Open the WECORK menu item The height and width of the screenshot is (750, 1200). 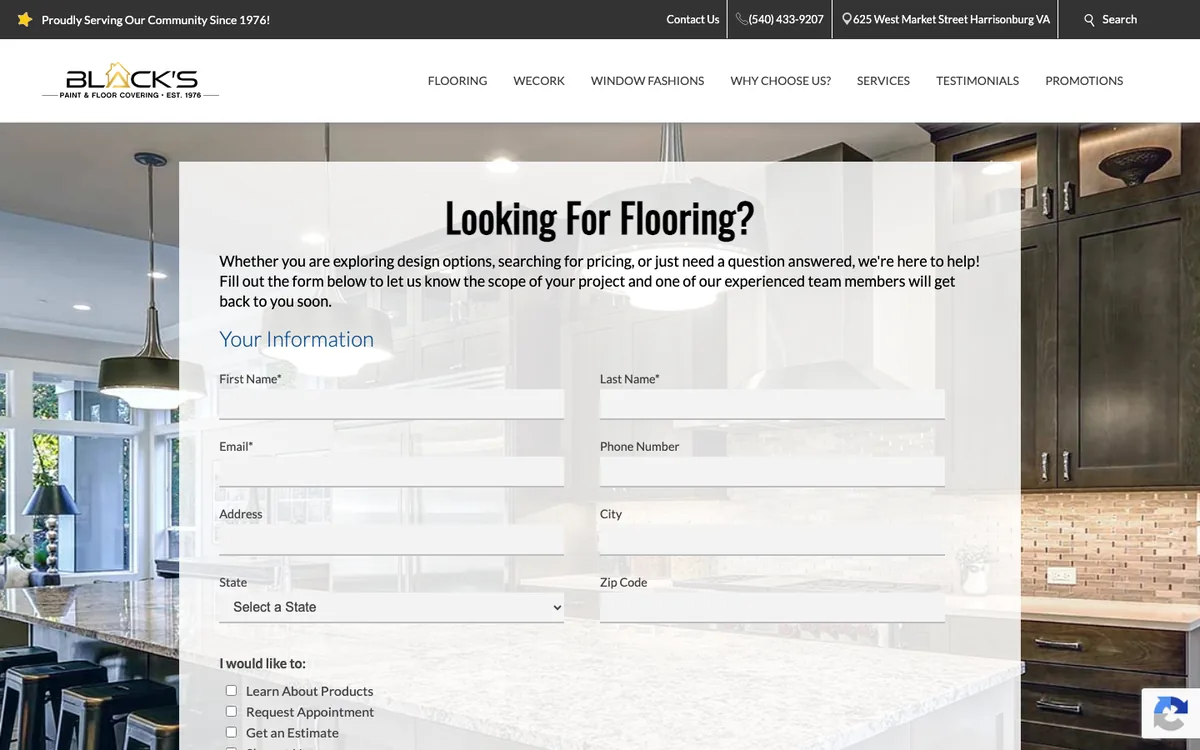539,81
